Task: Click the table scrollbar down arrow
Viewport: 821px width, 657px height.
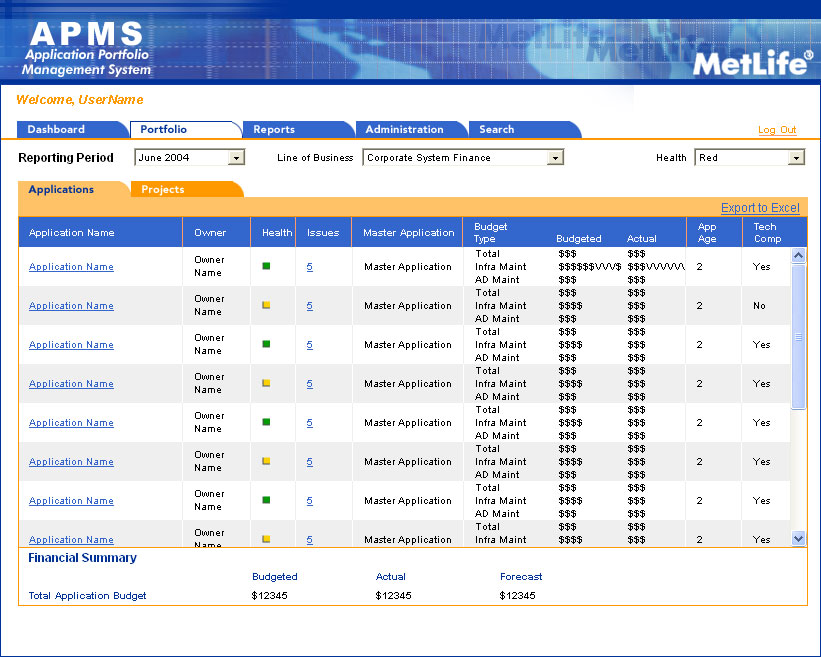Action: (798, 538)
